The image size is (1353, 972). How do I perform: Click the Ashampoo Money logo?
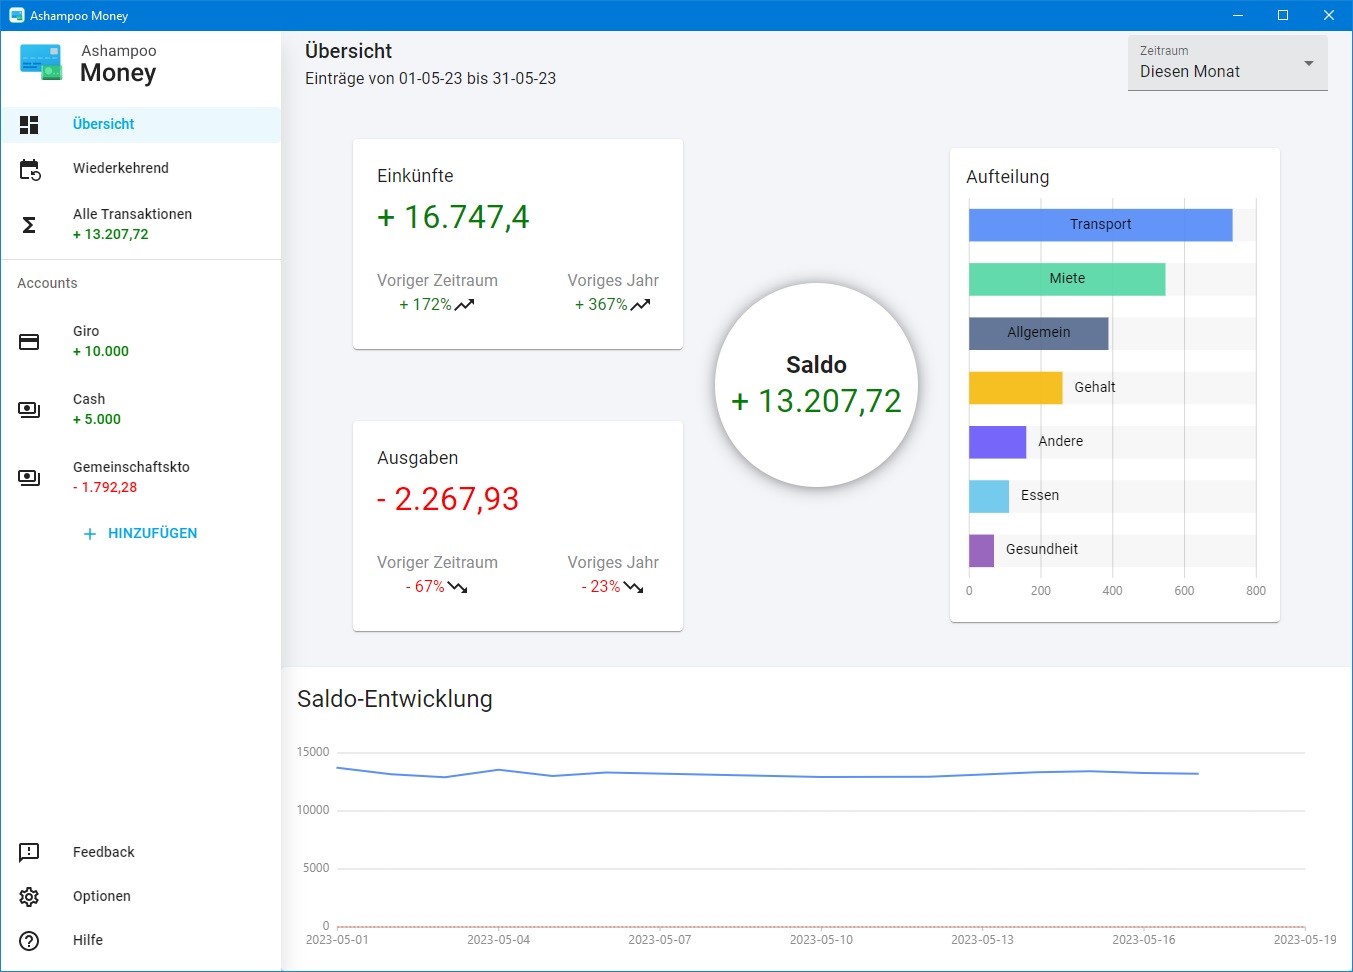pyautogui.click(x=41, y=62)
